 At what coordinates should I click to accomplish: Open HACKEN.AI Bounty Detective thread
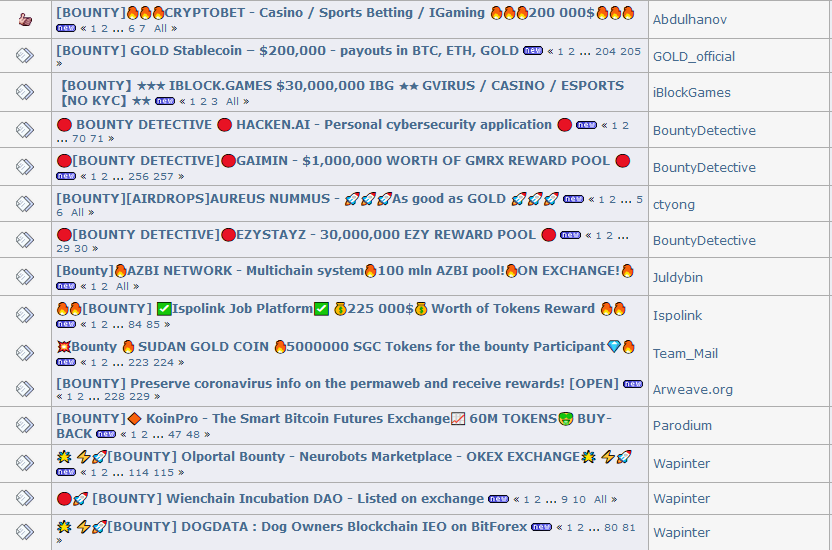click(314, 125)
